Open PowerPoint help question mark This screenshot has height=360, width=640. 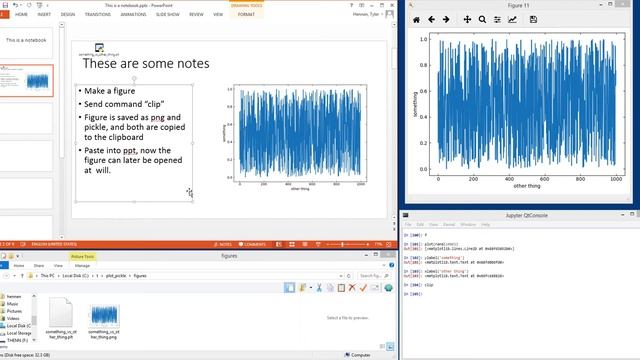coord(351,5)
